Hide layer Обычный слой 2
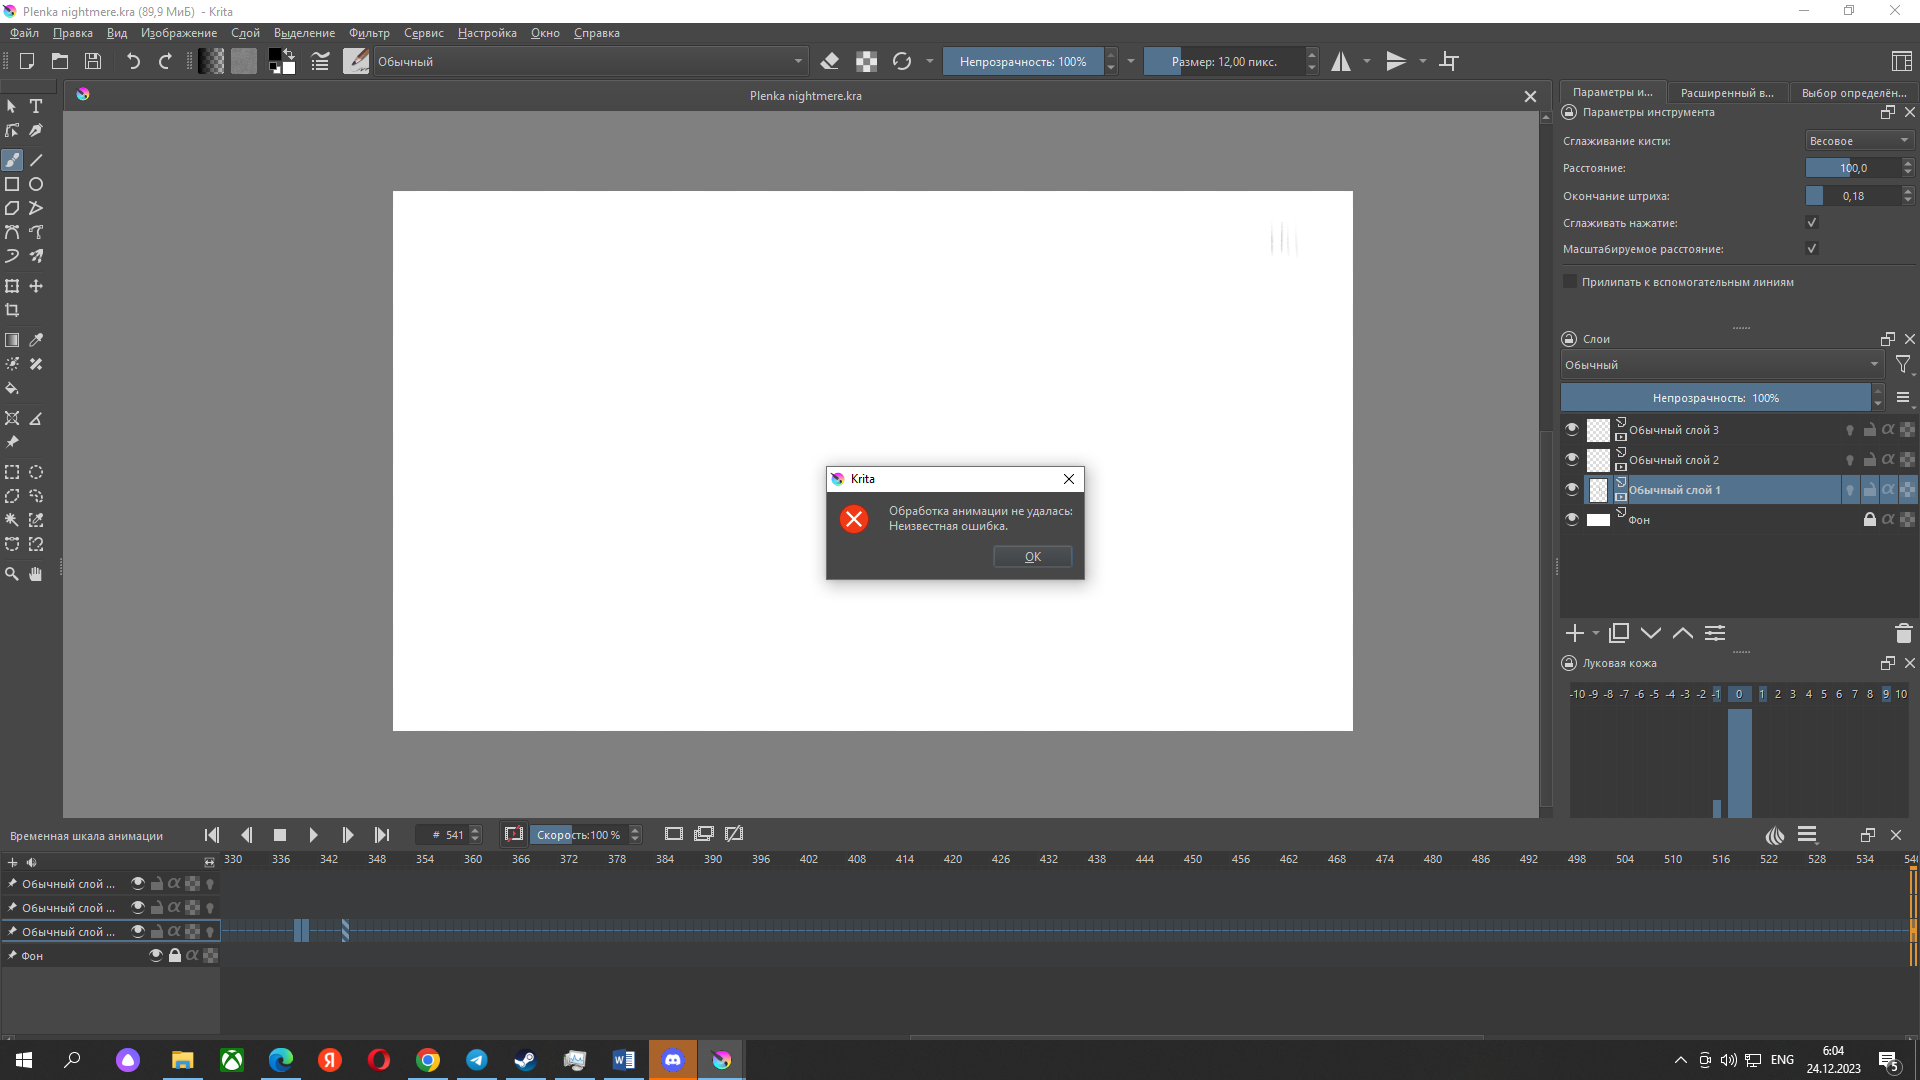This screenshot has height=1080, width=1920. click(1572, 459)
